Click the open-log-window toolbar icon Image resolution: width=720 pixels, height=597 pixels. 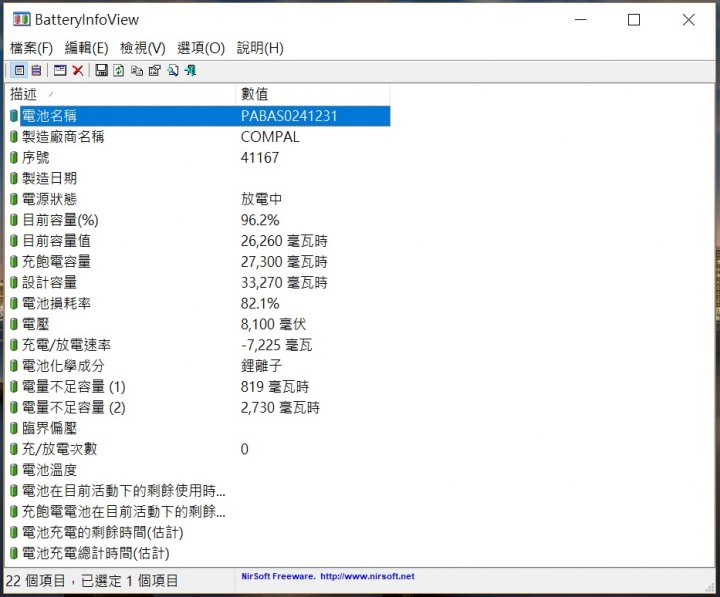tap(60, 70)
